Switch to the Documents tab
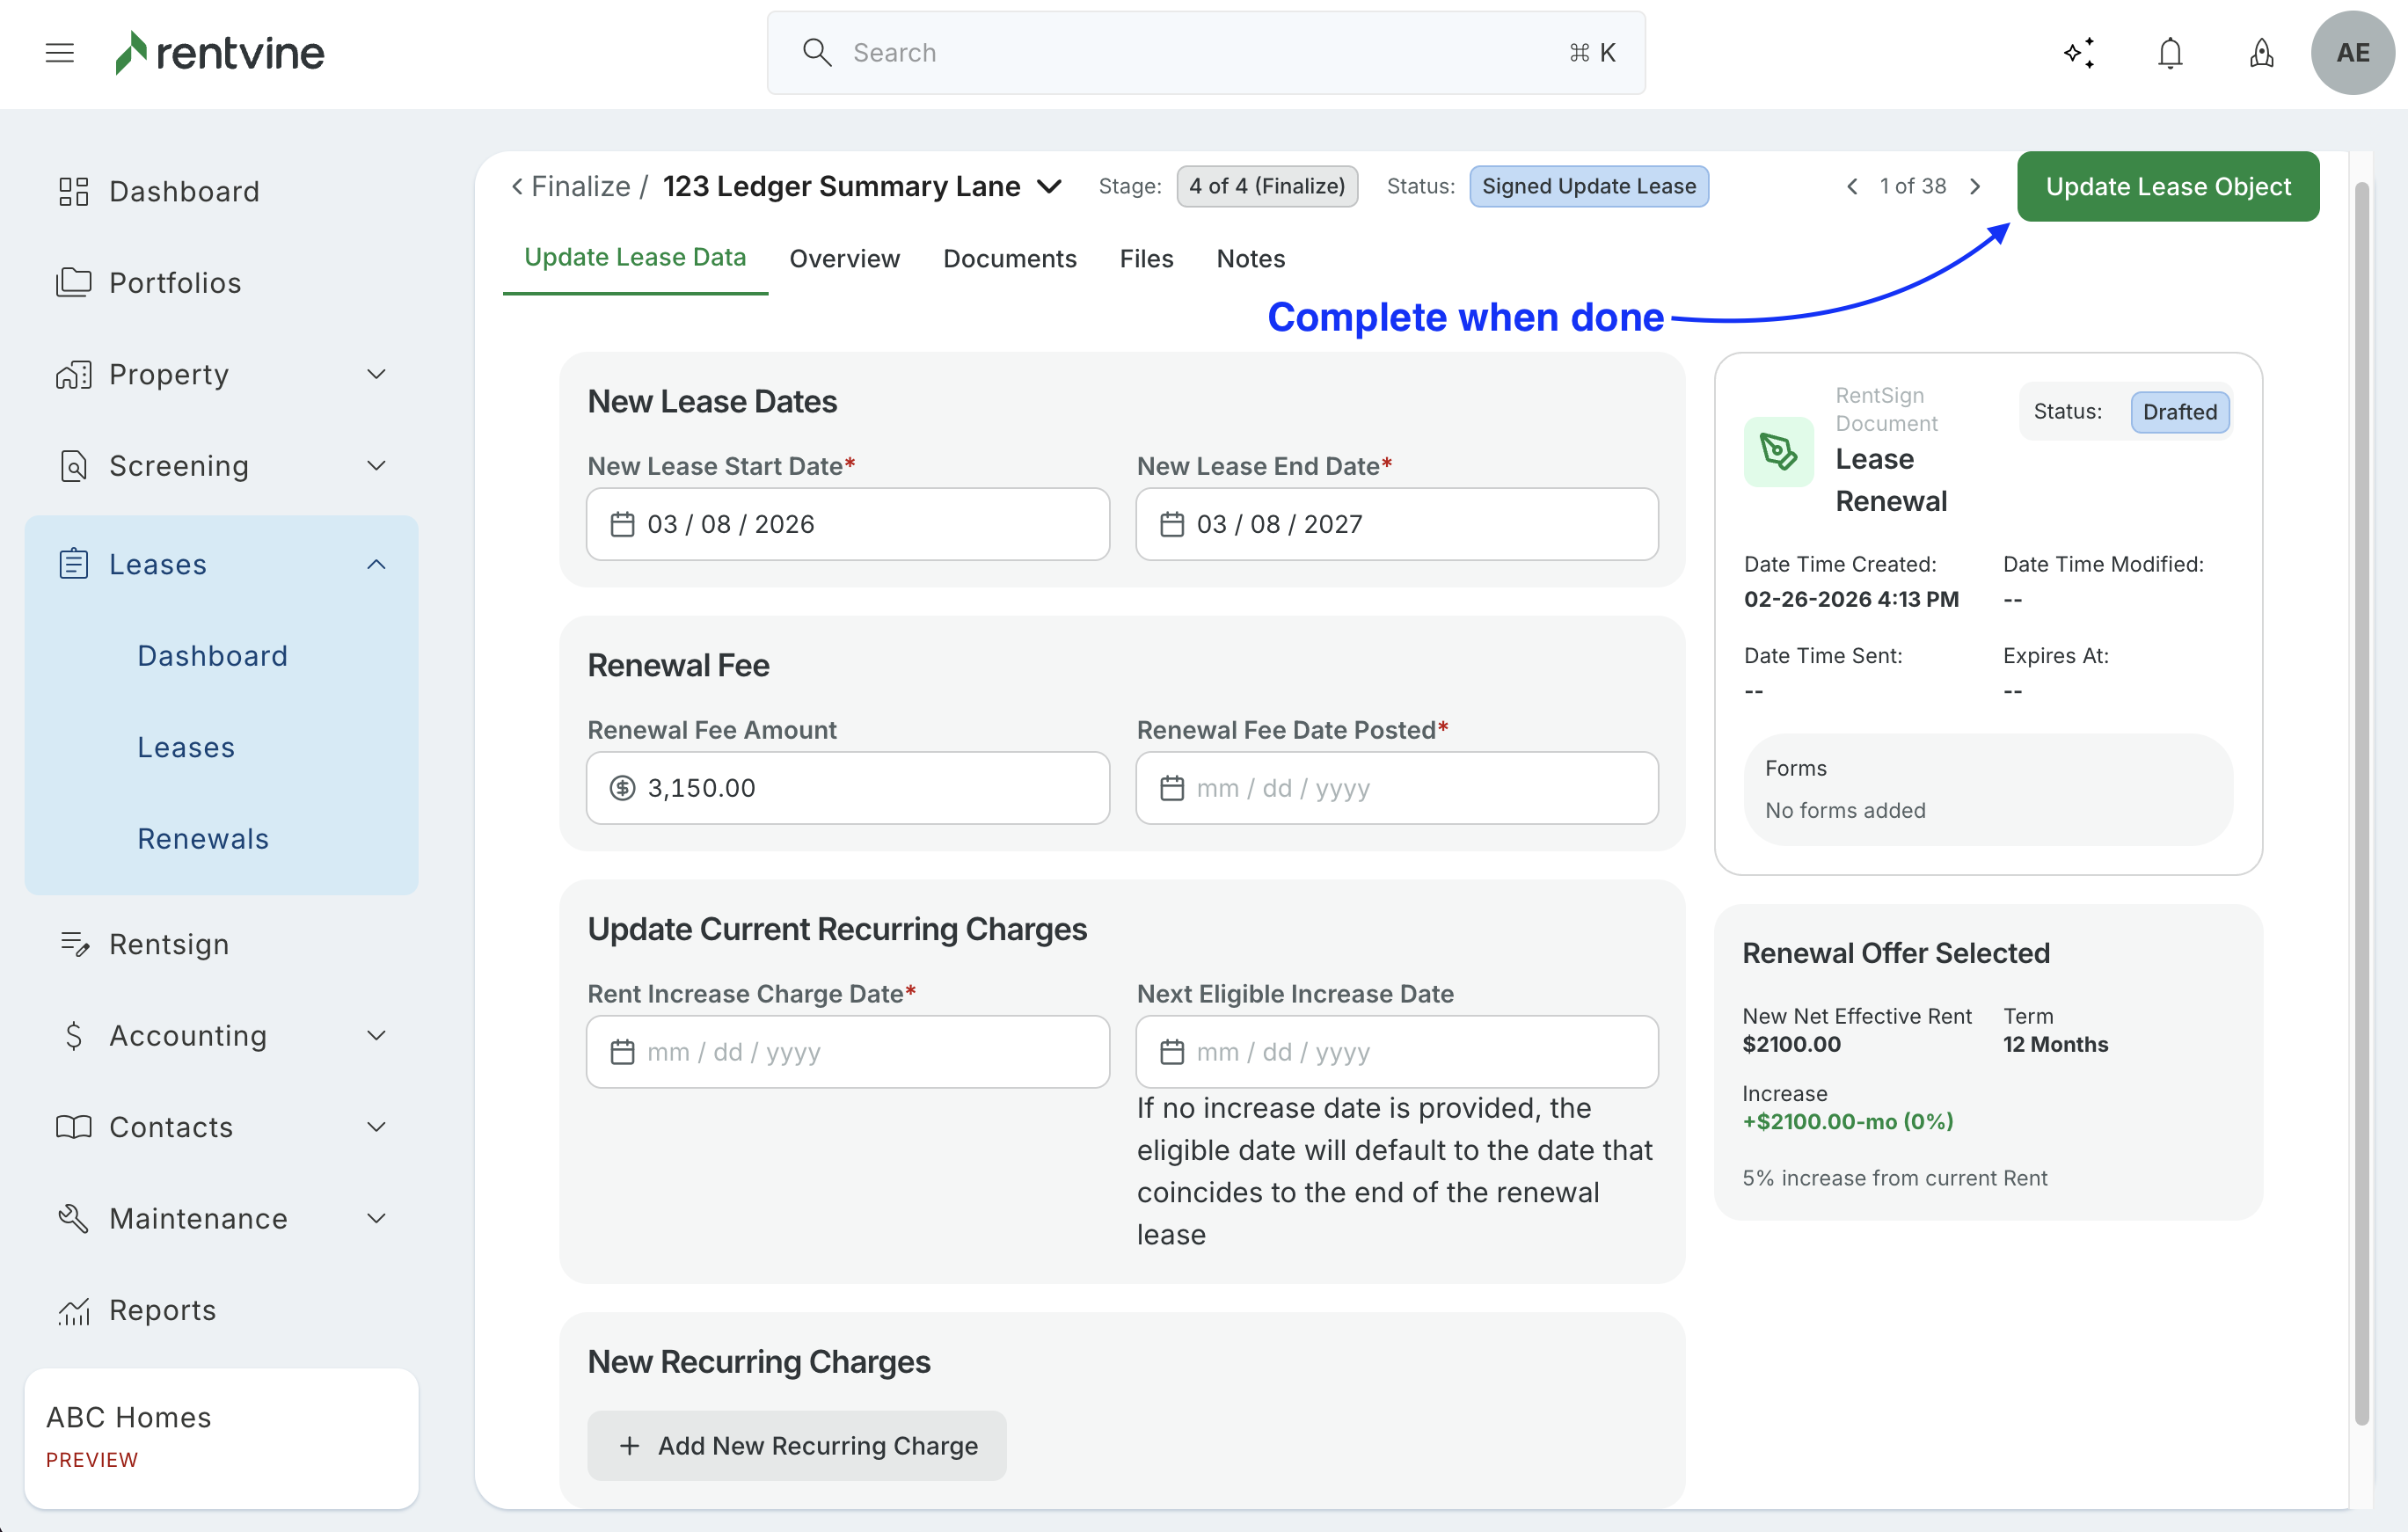The height and width of the screenshot is (1532, 2408). pyautogui.click(x=1009, y=259)
